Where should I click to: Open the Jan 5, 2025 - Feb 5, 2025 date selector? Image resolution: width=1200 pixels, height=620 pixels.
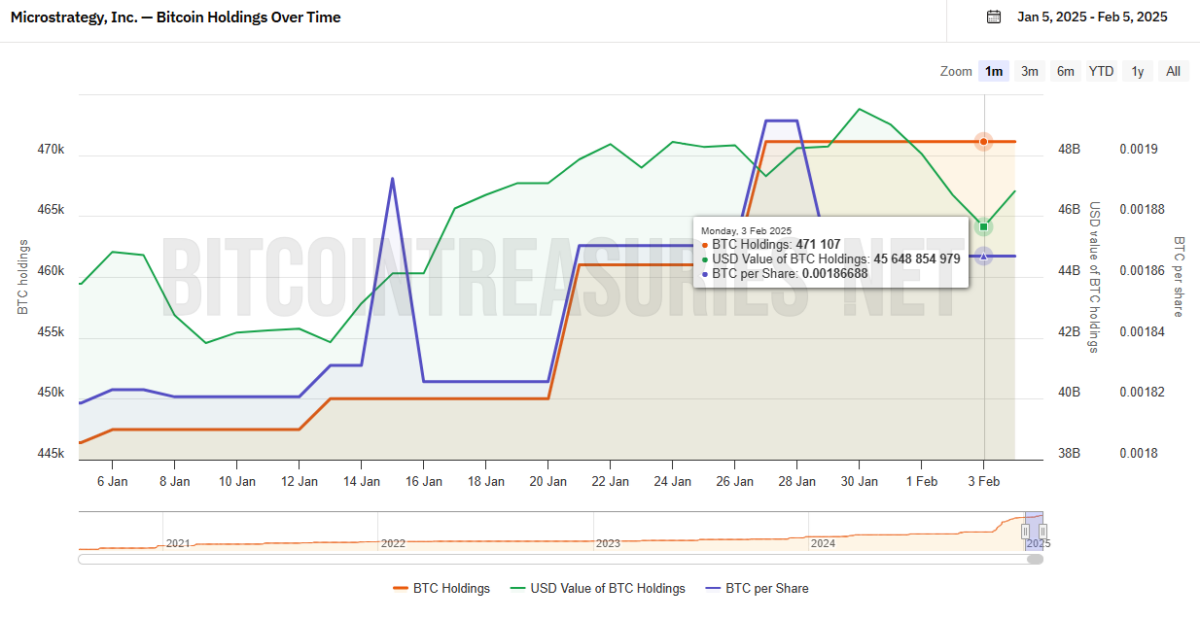click(1091, 16)
